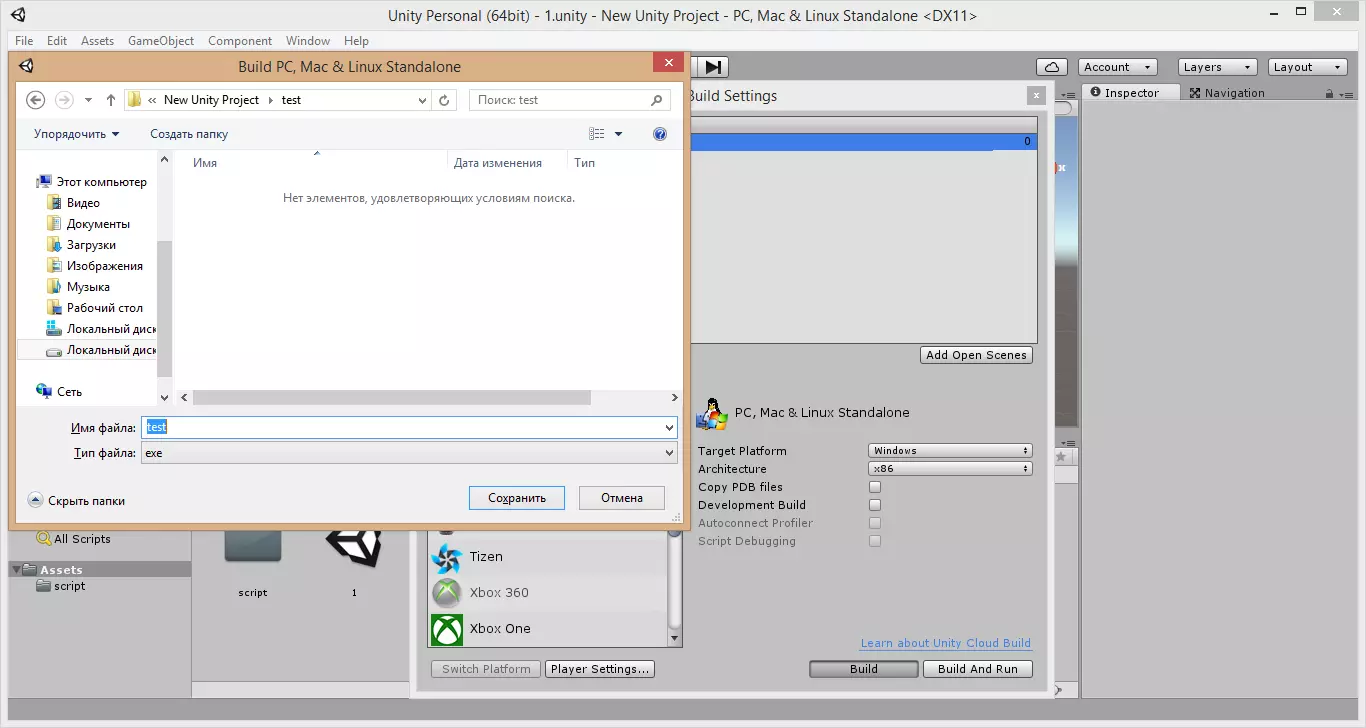Expand the file type dropdown
The width and height of the screenshot is (1366, 728).
669,453
